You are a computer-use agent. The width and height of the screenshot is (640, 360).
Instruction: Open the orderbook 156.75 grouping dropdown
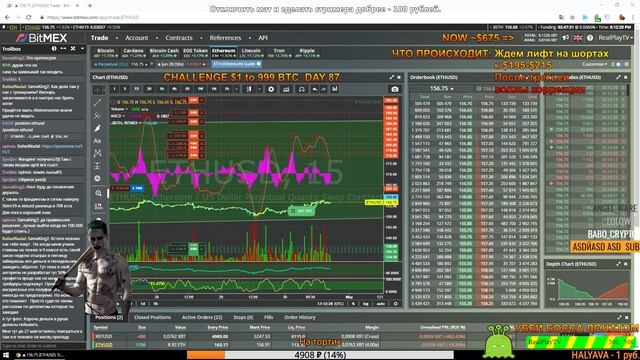(x=441, y=88)
